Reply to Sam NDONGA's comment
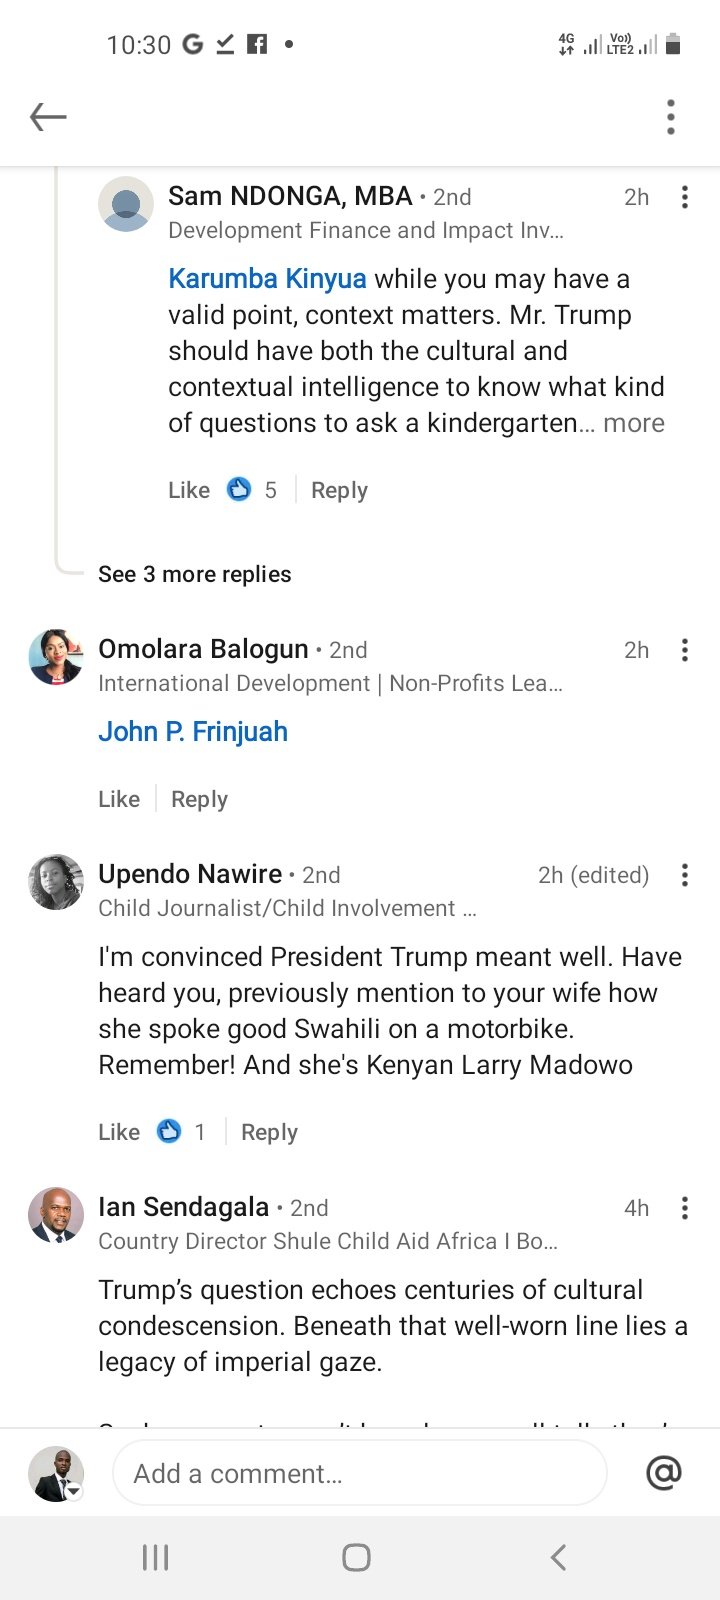Viewport: 720px width, 1600px height. pos(339,490)
